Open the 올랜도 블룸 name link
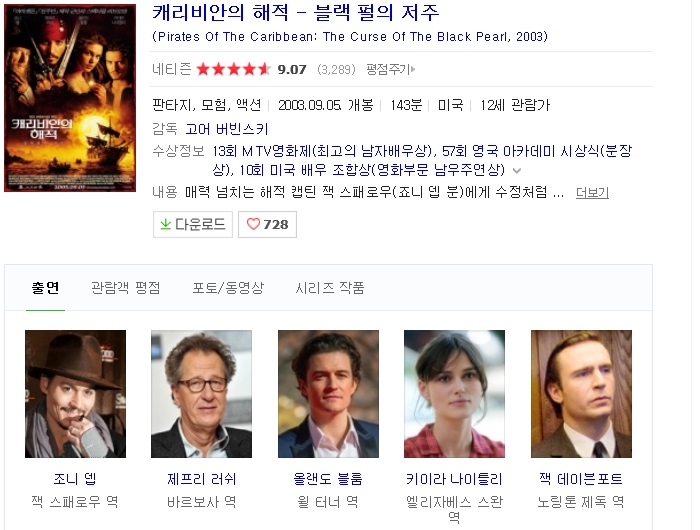Image resolution: width=700 pixels, height=530 pixels. click(328, 479)
